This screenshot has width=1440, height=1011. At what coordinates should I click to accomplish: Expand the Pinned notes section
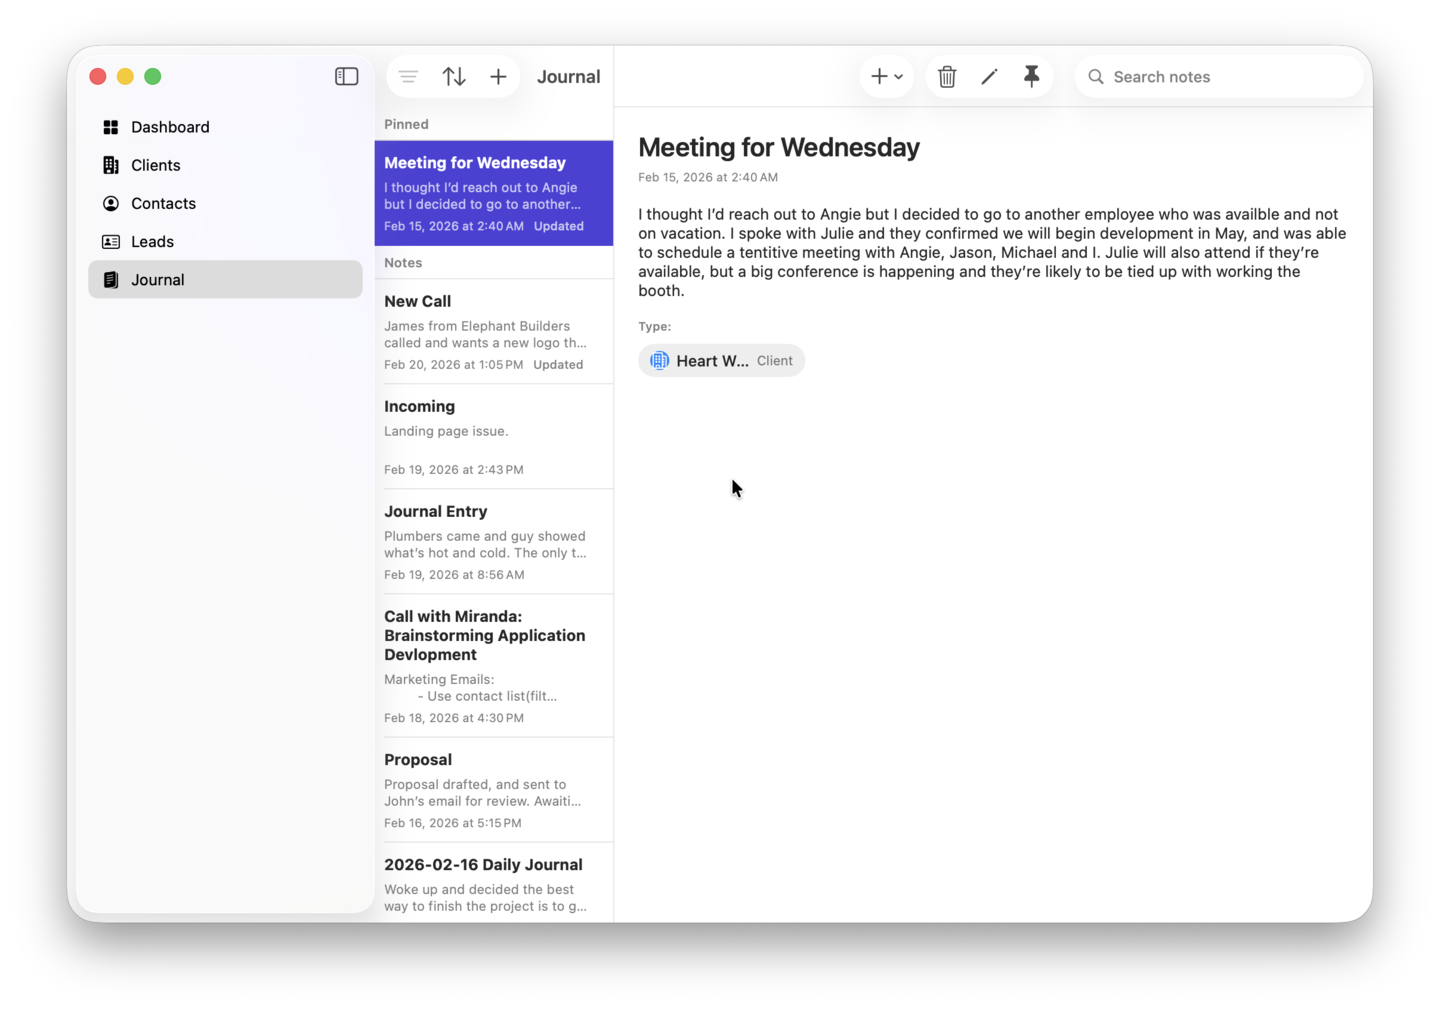coord(406,124)
